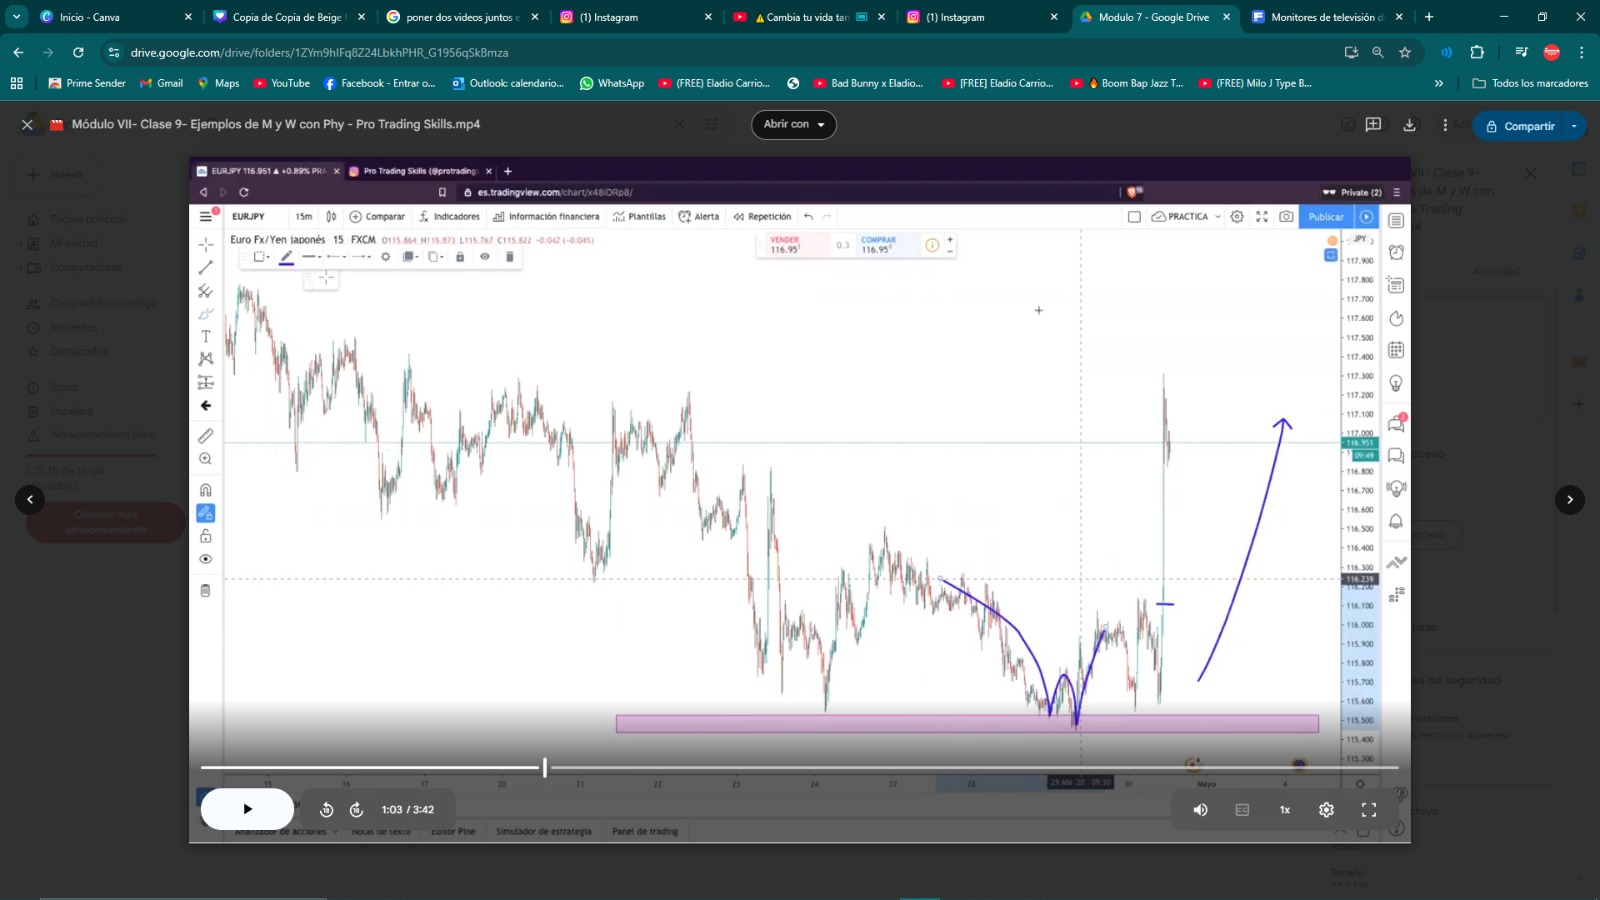Viewport: 1600px width, 900px height.
Task: Open the Outlook calendario bookmark
Action: (x=508, y=83)
